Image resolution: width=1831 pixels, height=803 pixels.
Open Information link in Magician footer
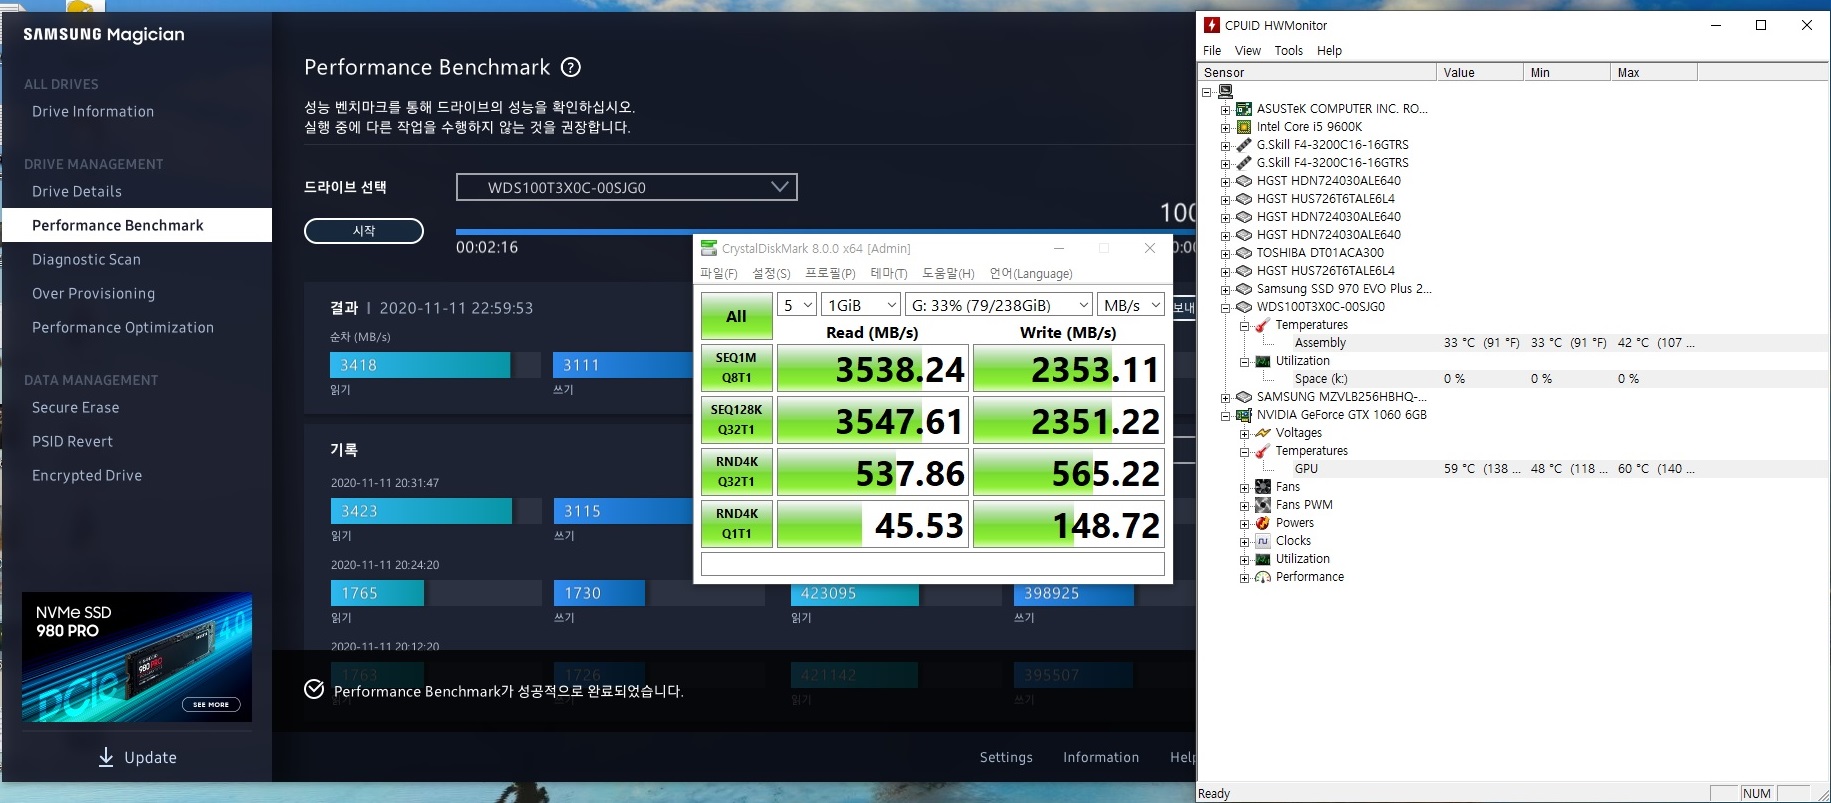(x=1101, y=757)
